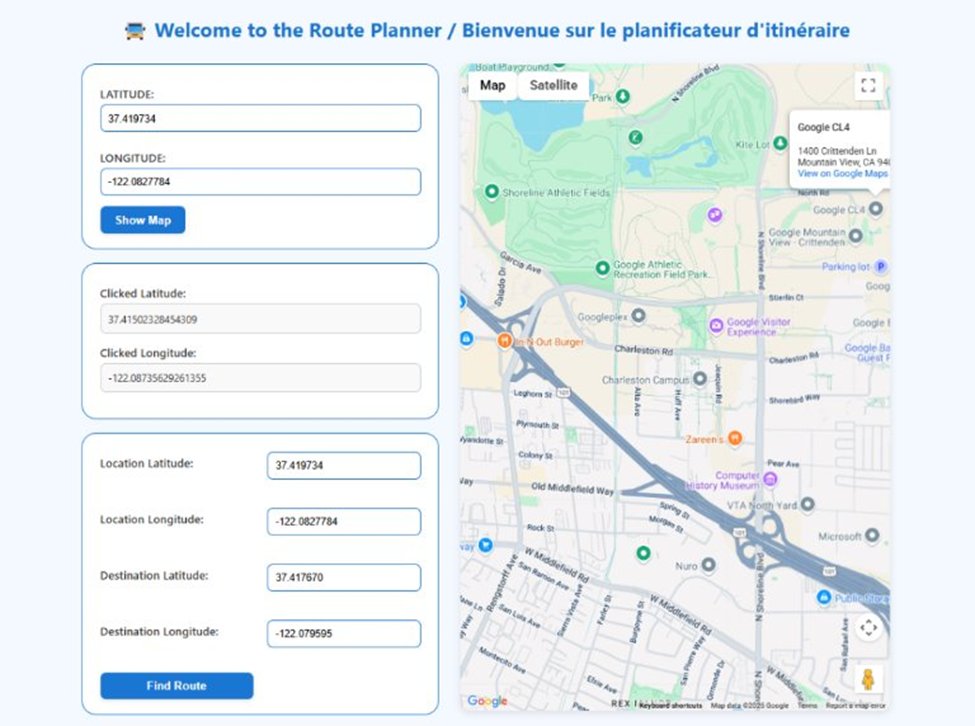This screenshot has width=975, height=726.
Task: Switch to Satellite view
Action: (x=554, y=85)
